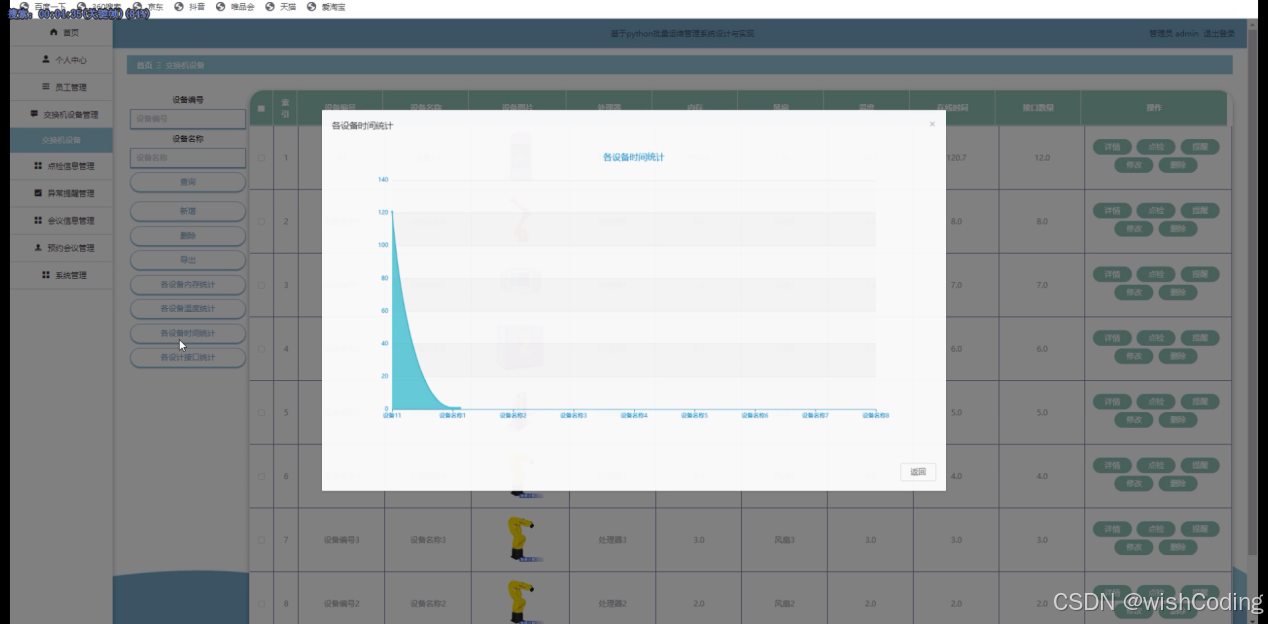Click the 个人中心 person icon
Screen dimensions: 1268x624
tap(46, 60)
